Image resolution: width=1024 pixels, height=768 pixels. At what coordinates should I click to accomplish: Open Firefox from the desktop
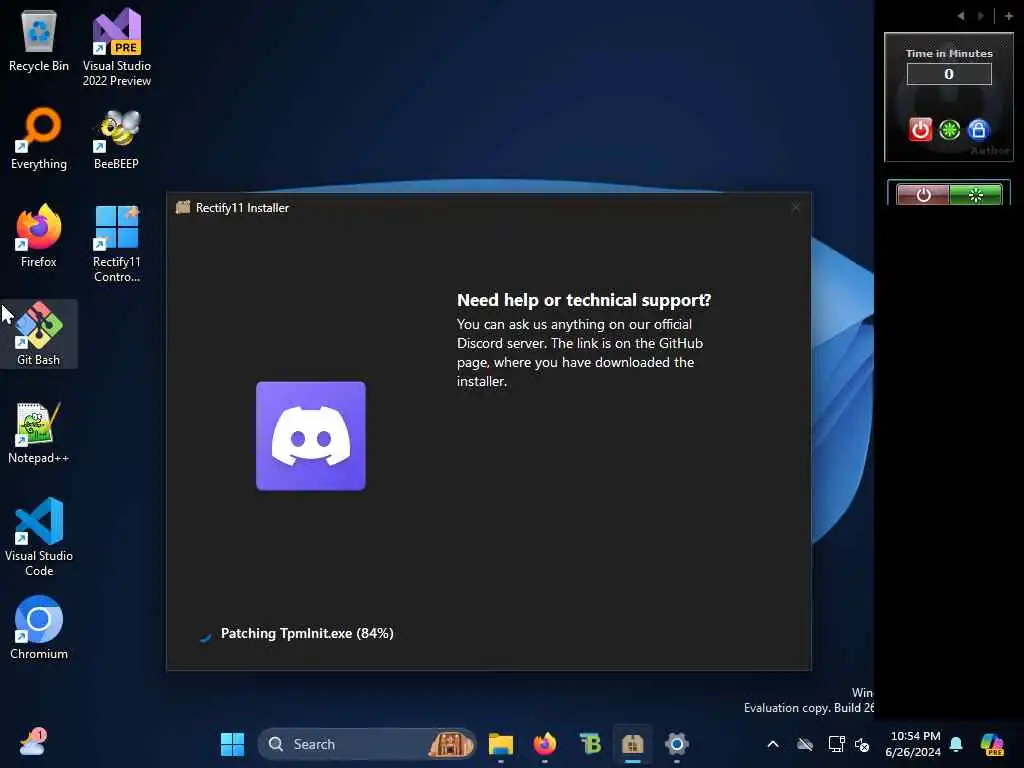pyautogui.click(x=39, y=236)
